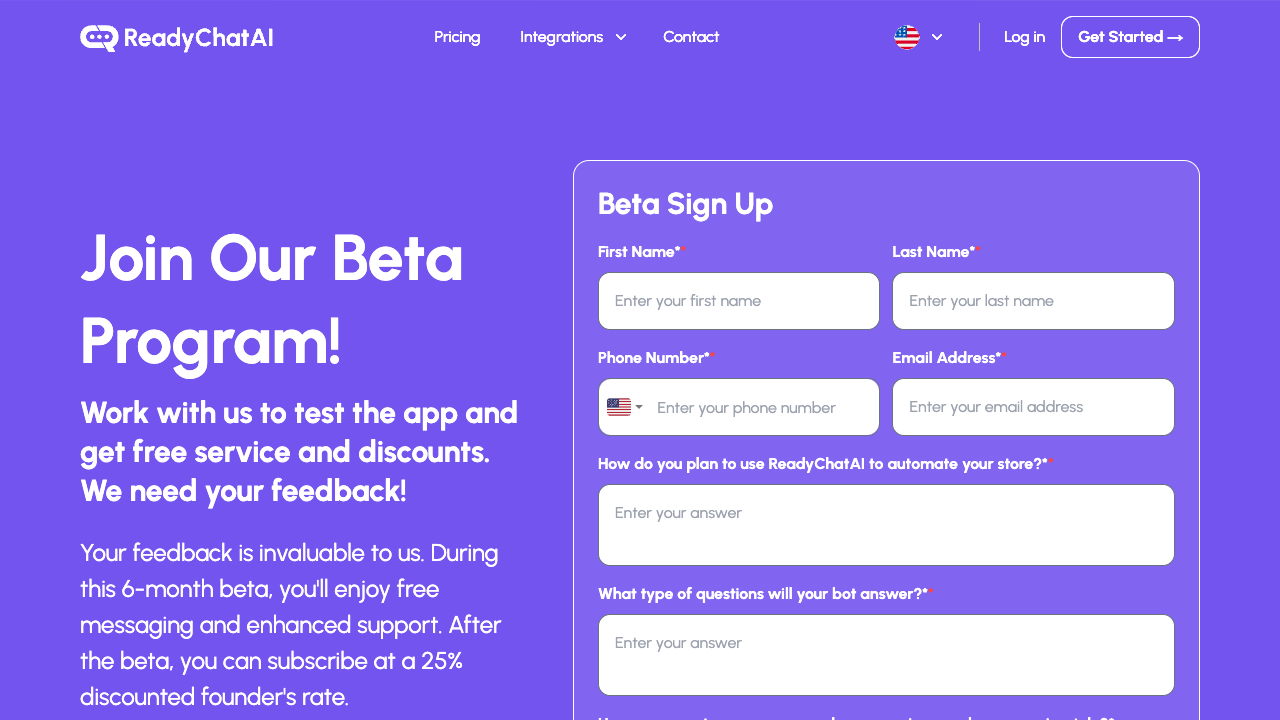Click the Email Address input field
The image size is (1280, 720).
pos(1033,407)
